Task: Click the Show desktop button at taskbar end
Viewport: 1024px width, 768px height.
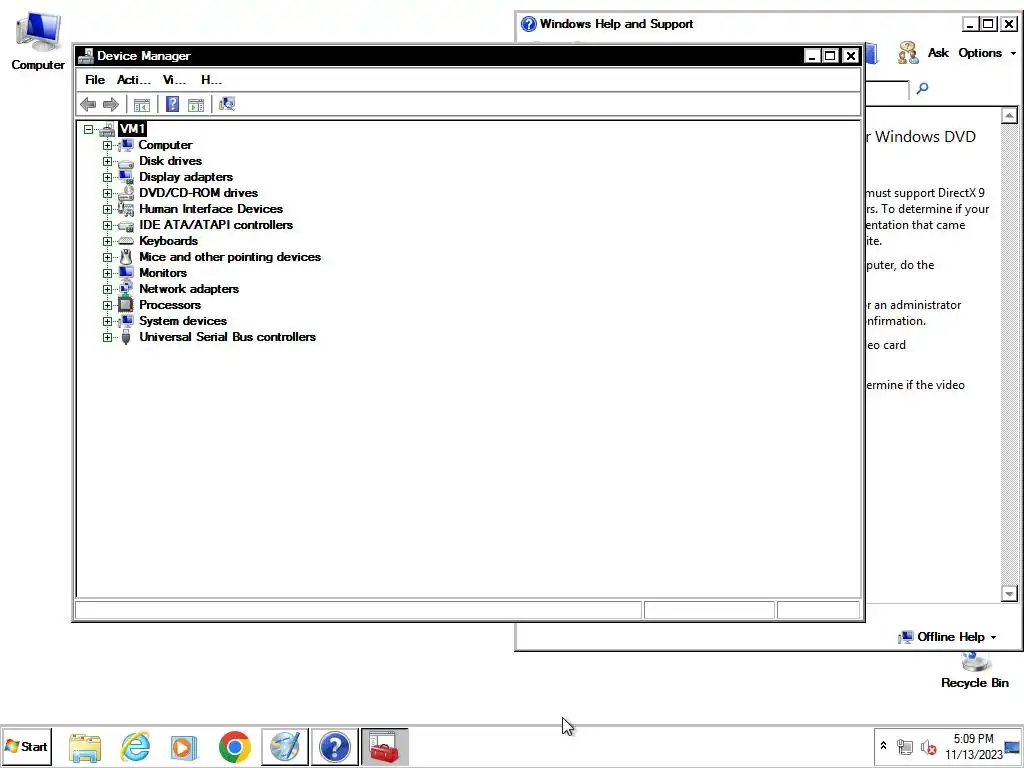Action: point(1012,746)
